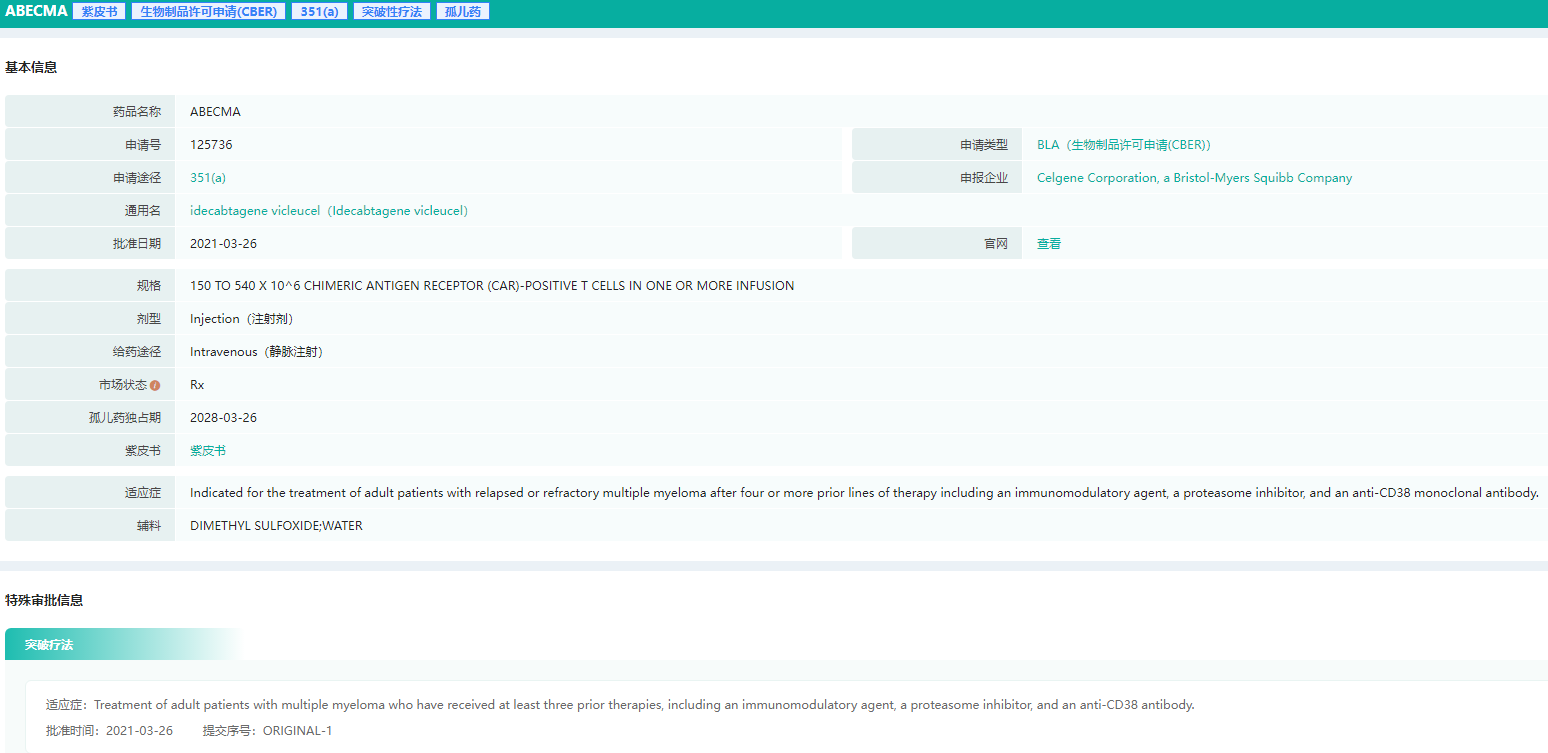
Task: Click the 规格 value about CAR-positive T cells
Action: point(492,286)
